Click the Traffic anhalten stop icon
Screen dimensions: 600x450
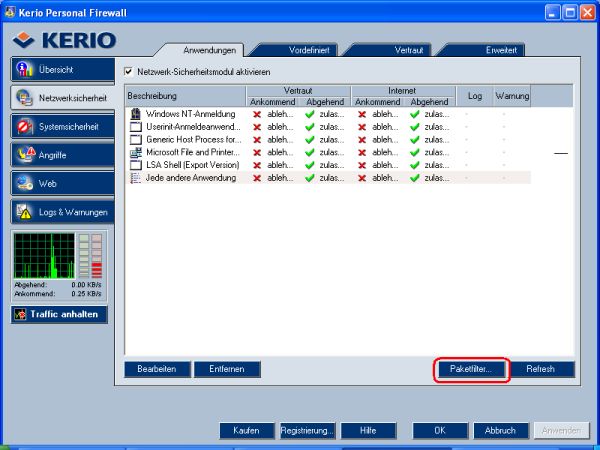pos(20,314)
